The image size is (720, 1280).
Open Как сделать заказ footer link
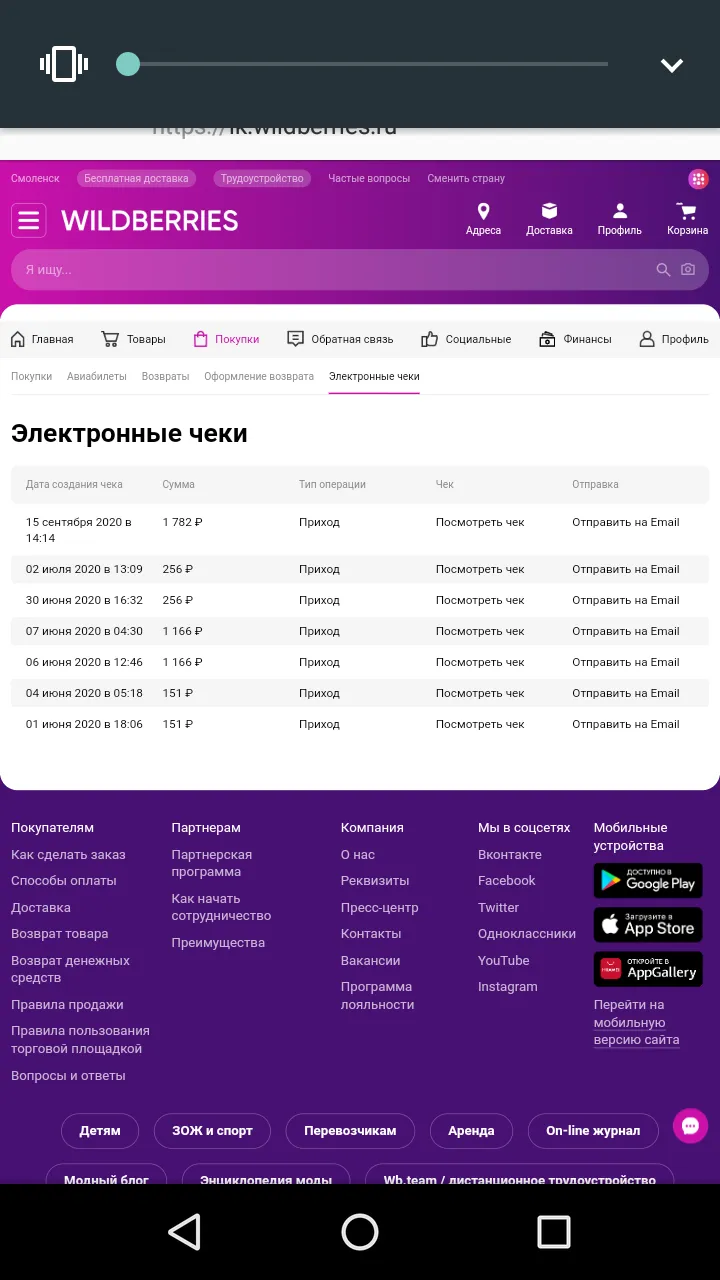68,855
